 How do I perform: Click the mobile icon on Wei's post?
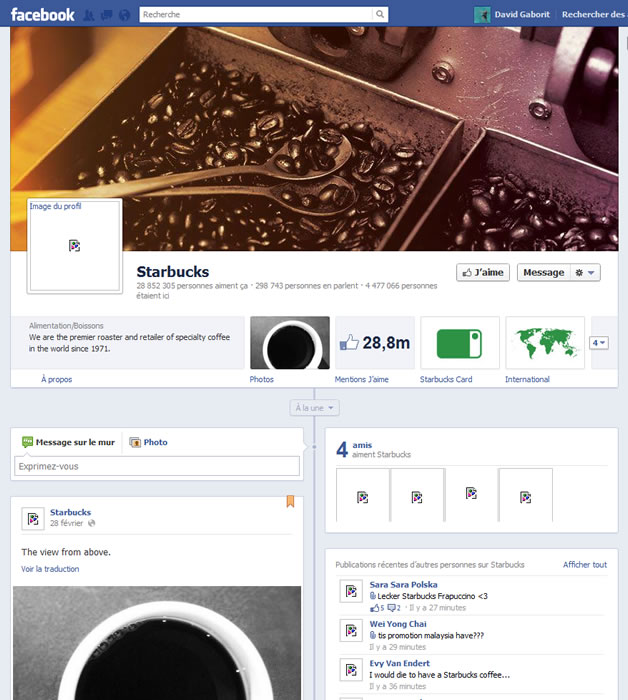(x=373, y=635)
